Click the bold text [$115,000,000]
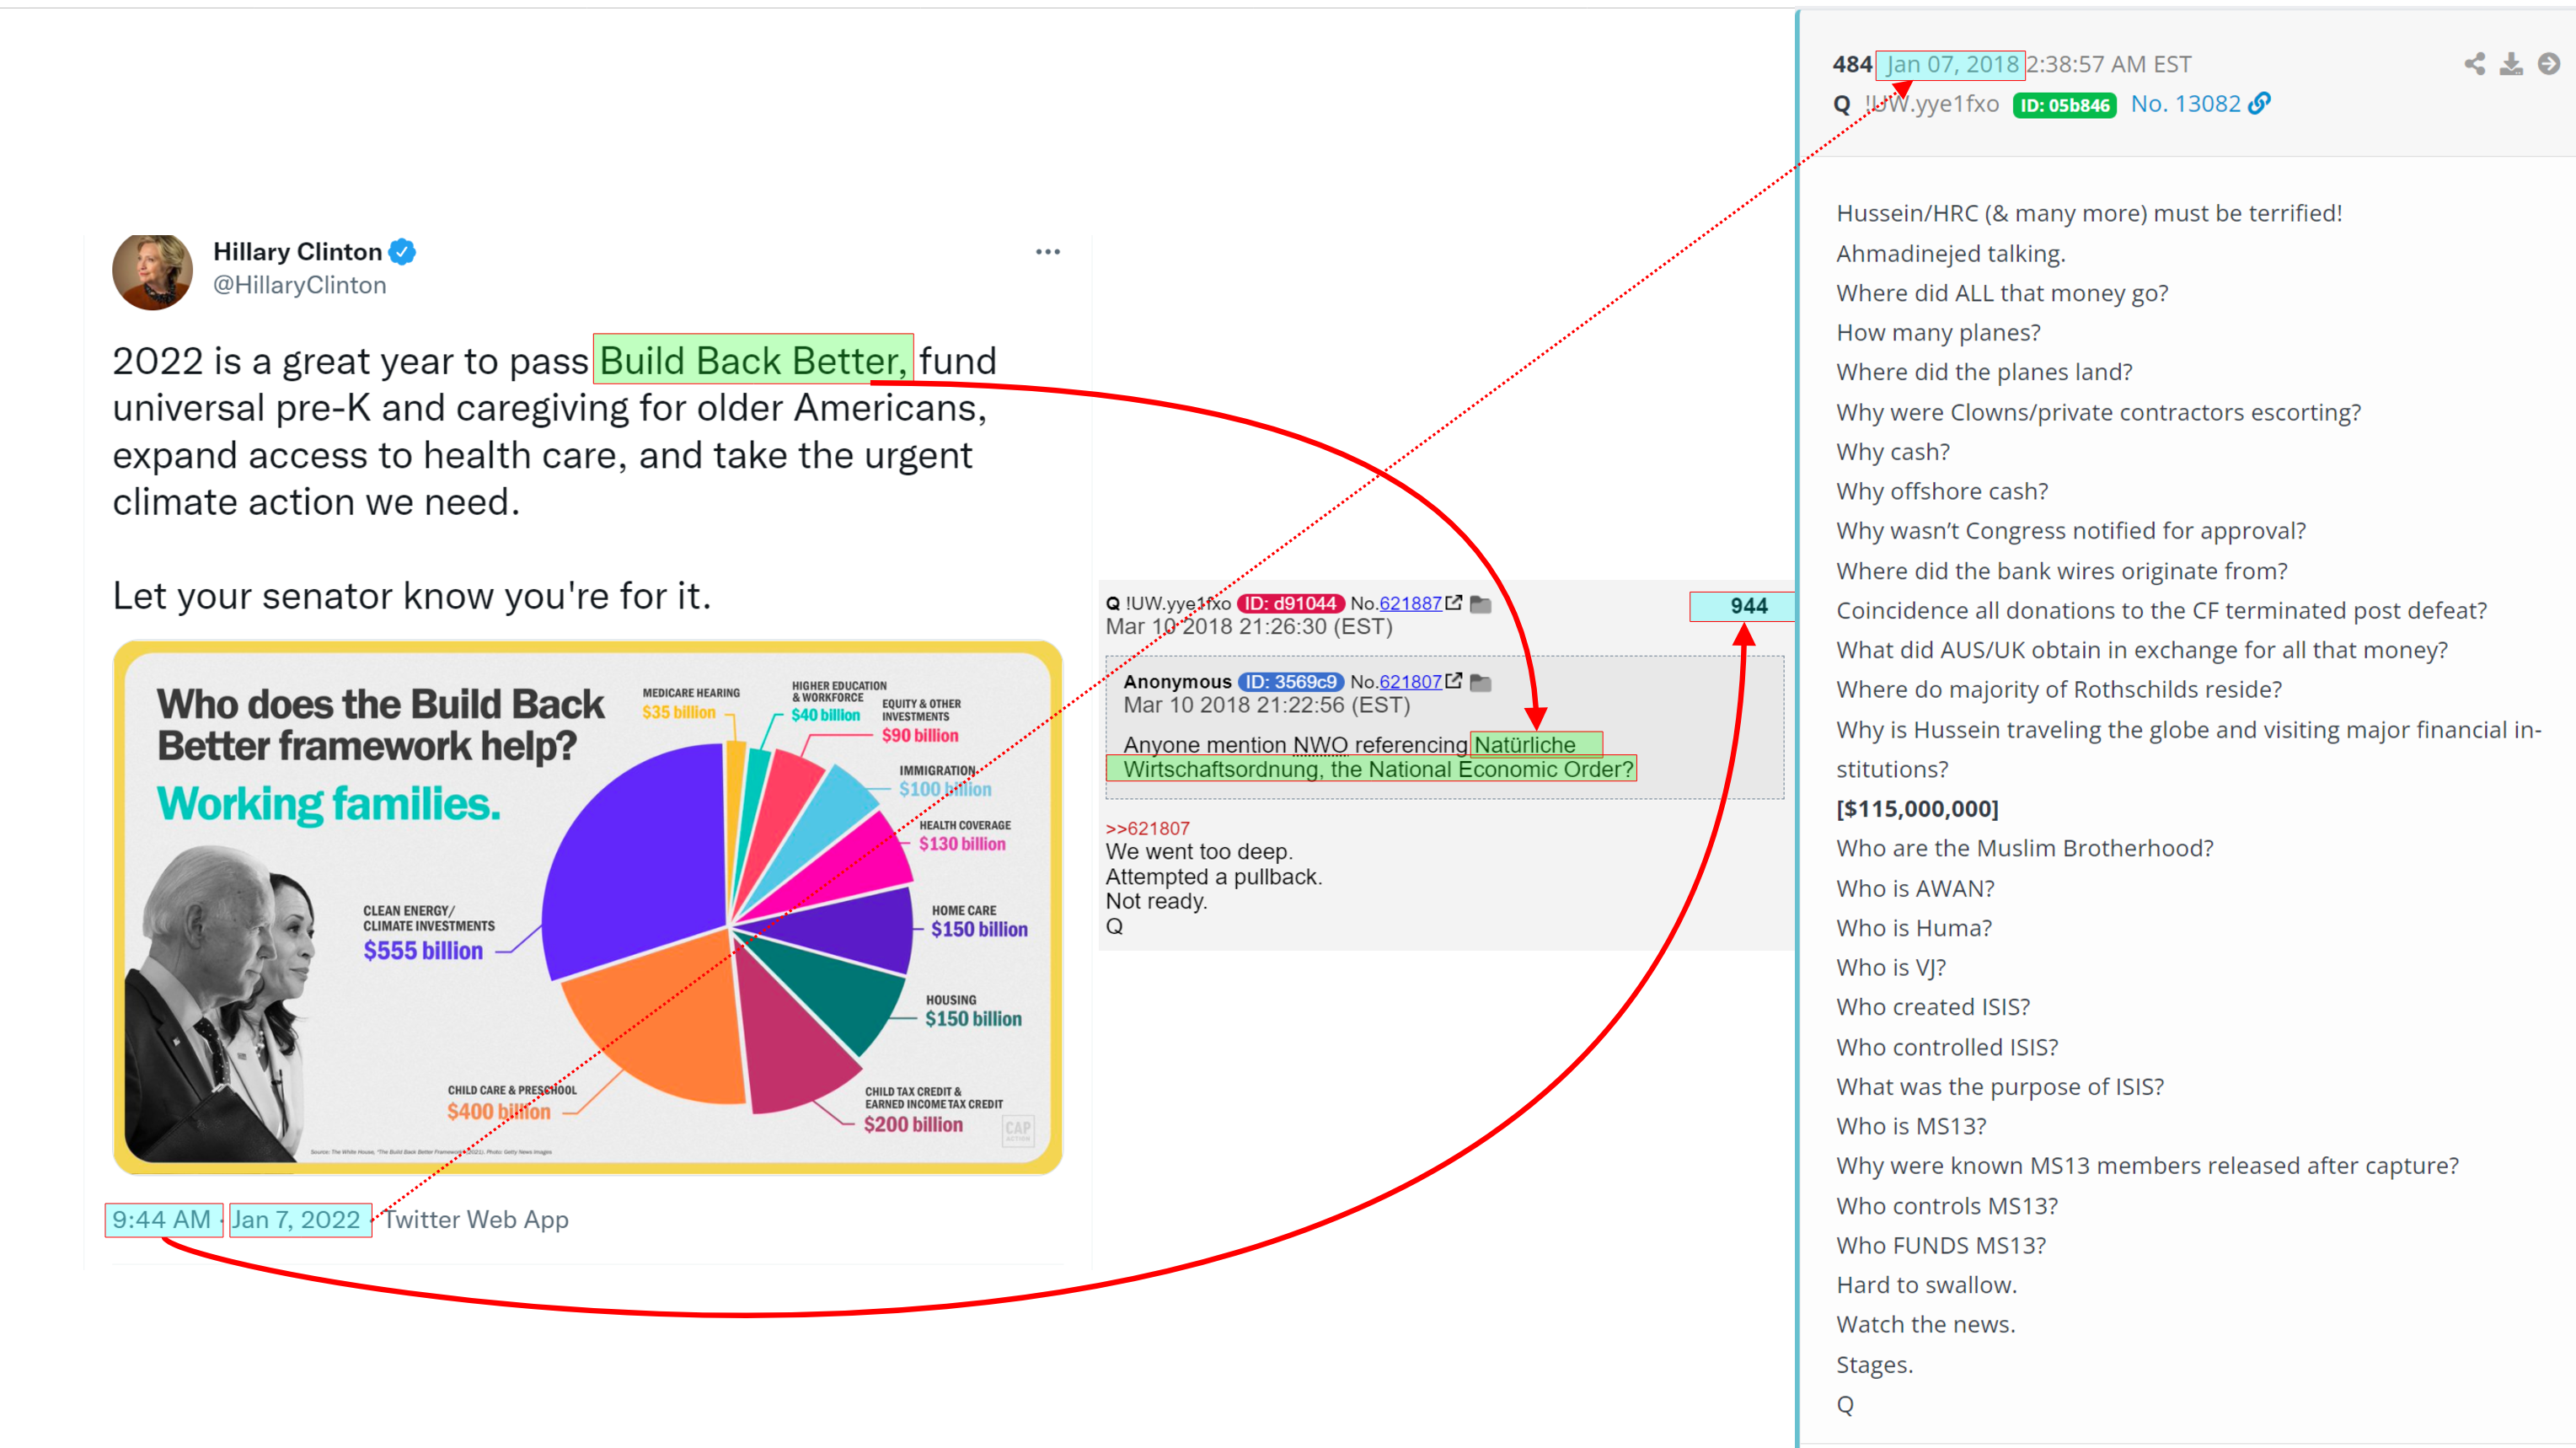The width and height of the screenshot is (2576, 1448). [x=1917, y=809]
